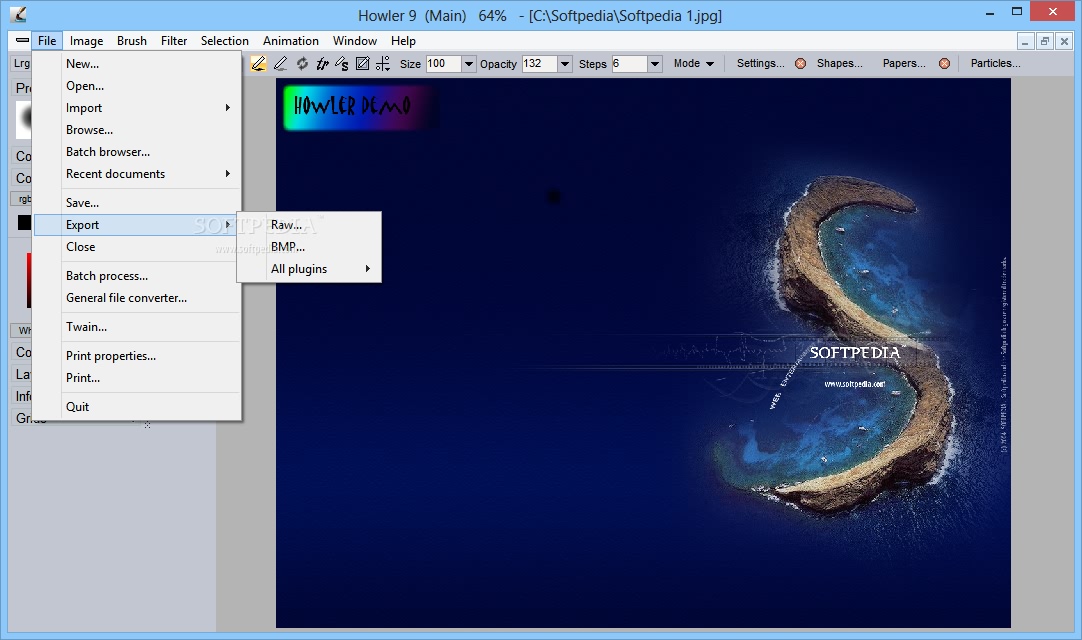
Task: Select BMP... export option
Action: click(x=309, y=246)
